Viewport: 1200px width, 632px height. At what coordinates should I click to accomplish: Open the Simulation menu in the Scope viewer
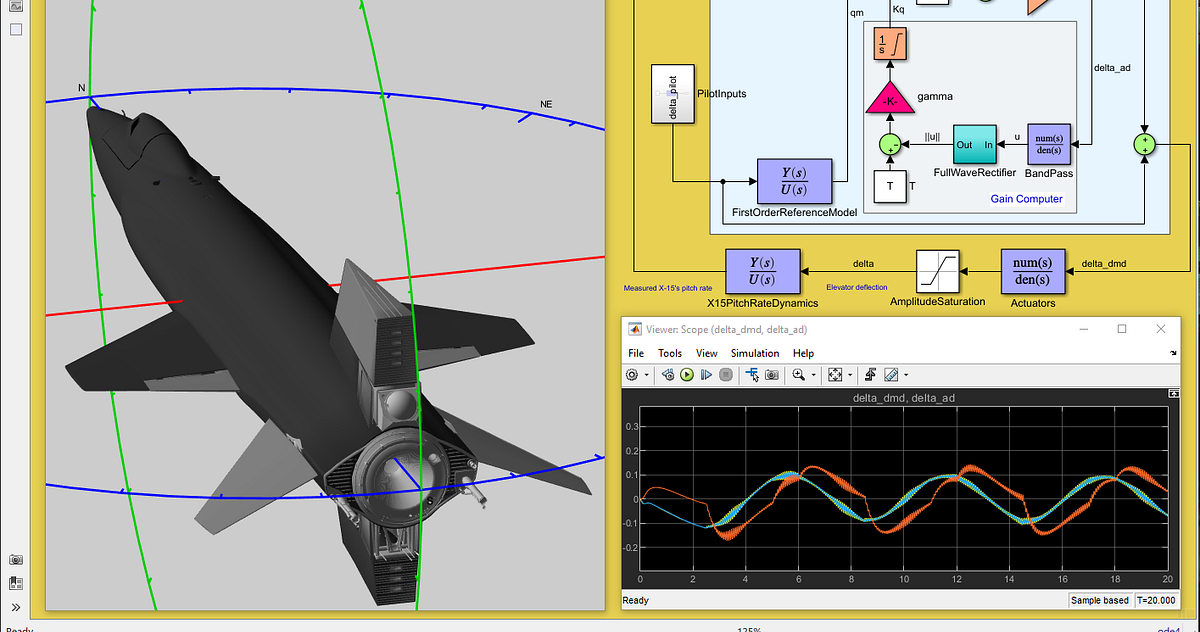tap(755, 353)
